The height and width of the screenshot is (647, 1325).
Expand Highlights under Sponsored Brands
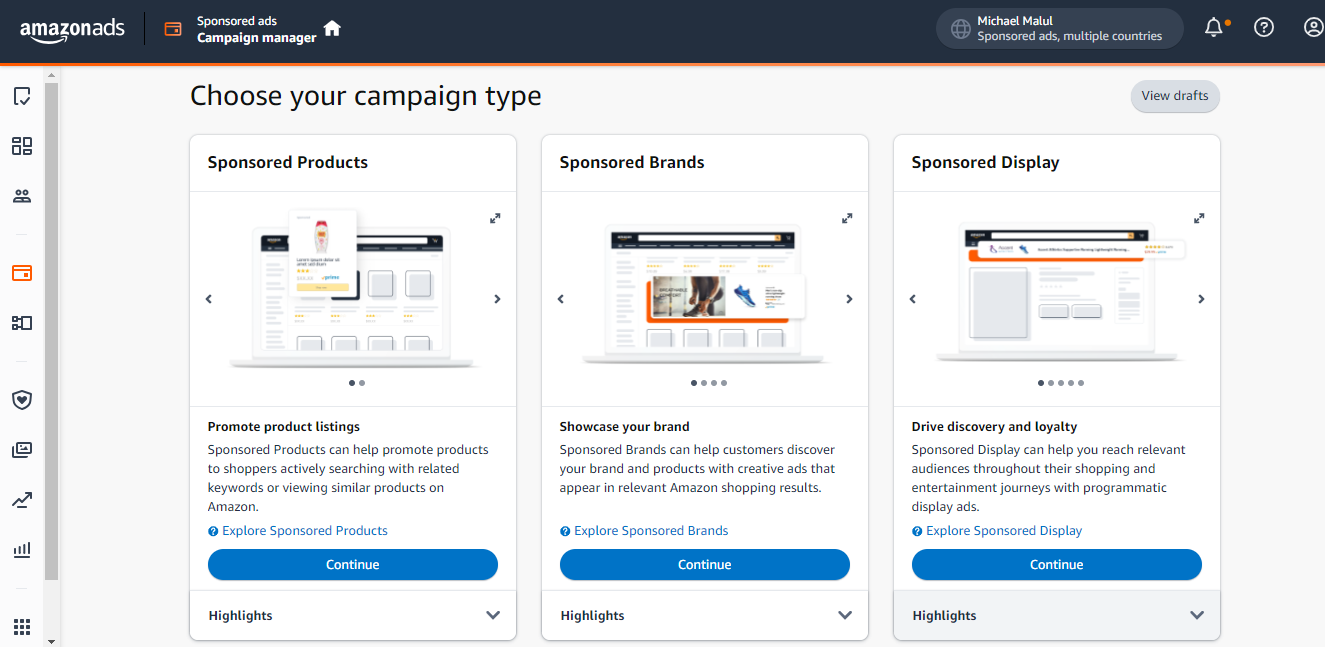pos(705,616)
